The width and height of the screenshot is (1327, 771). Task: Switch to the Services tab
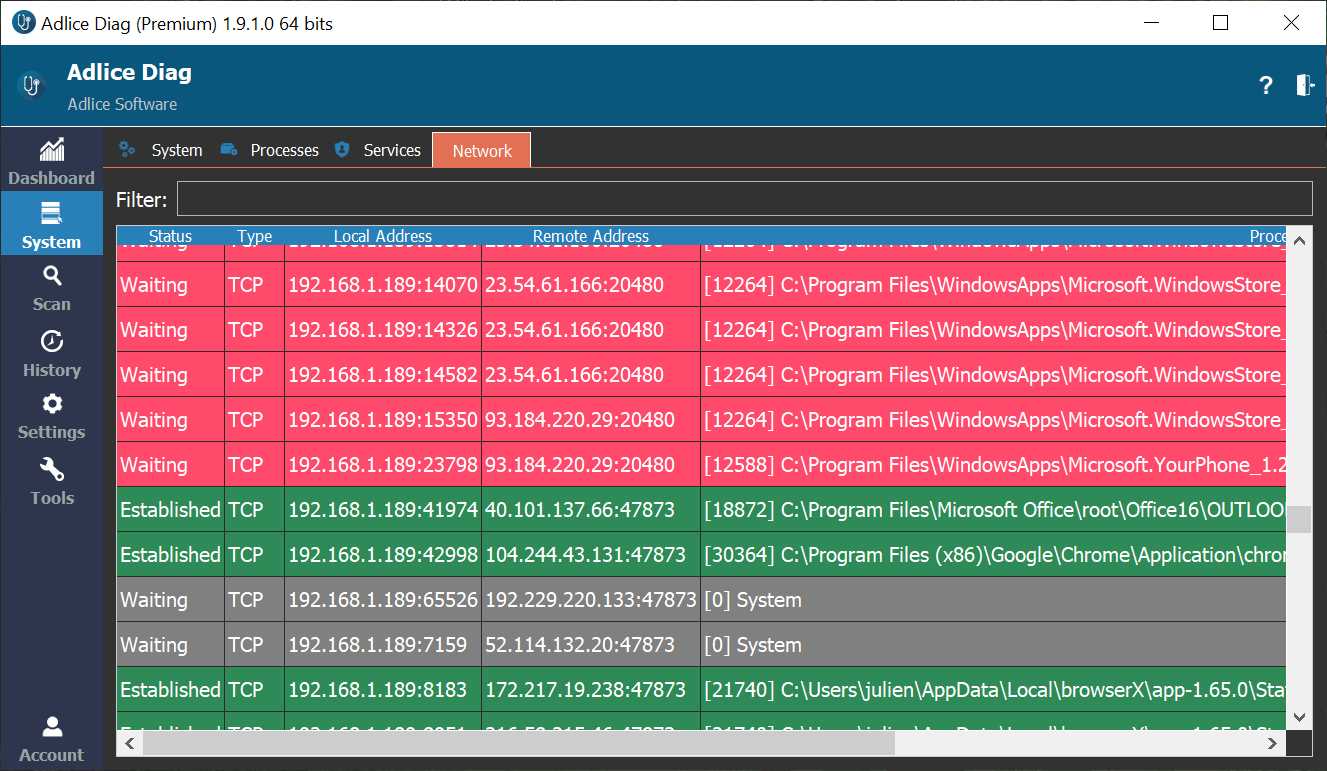[x=391, y=151]
